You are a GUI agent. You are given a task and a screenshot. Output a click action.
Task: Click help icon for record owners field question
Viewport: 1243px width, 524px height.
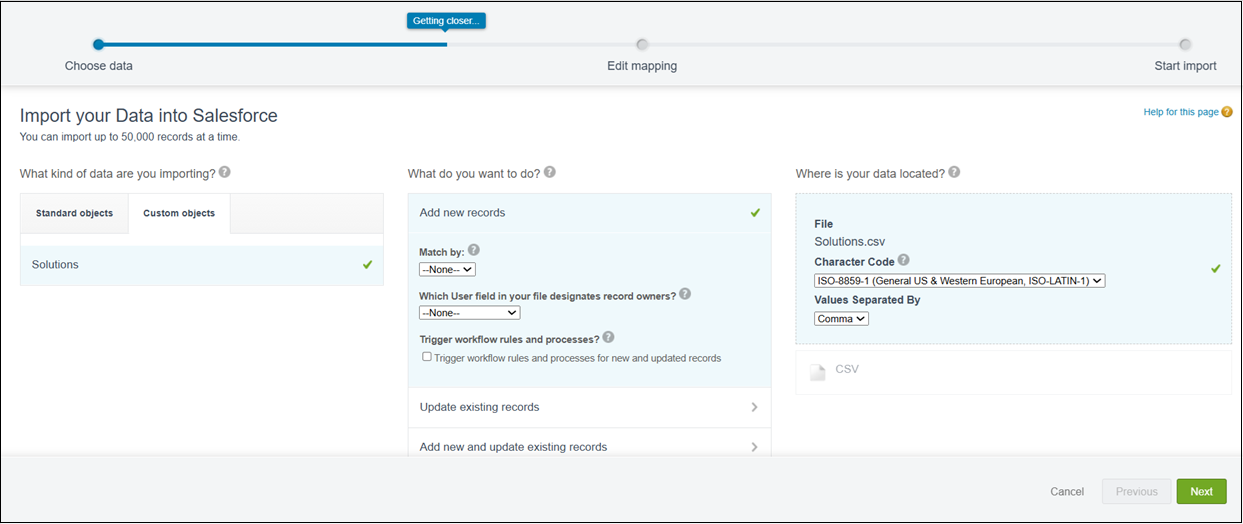pyautogui.click(x=685, y=294)
